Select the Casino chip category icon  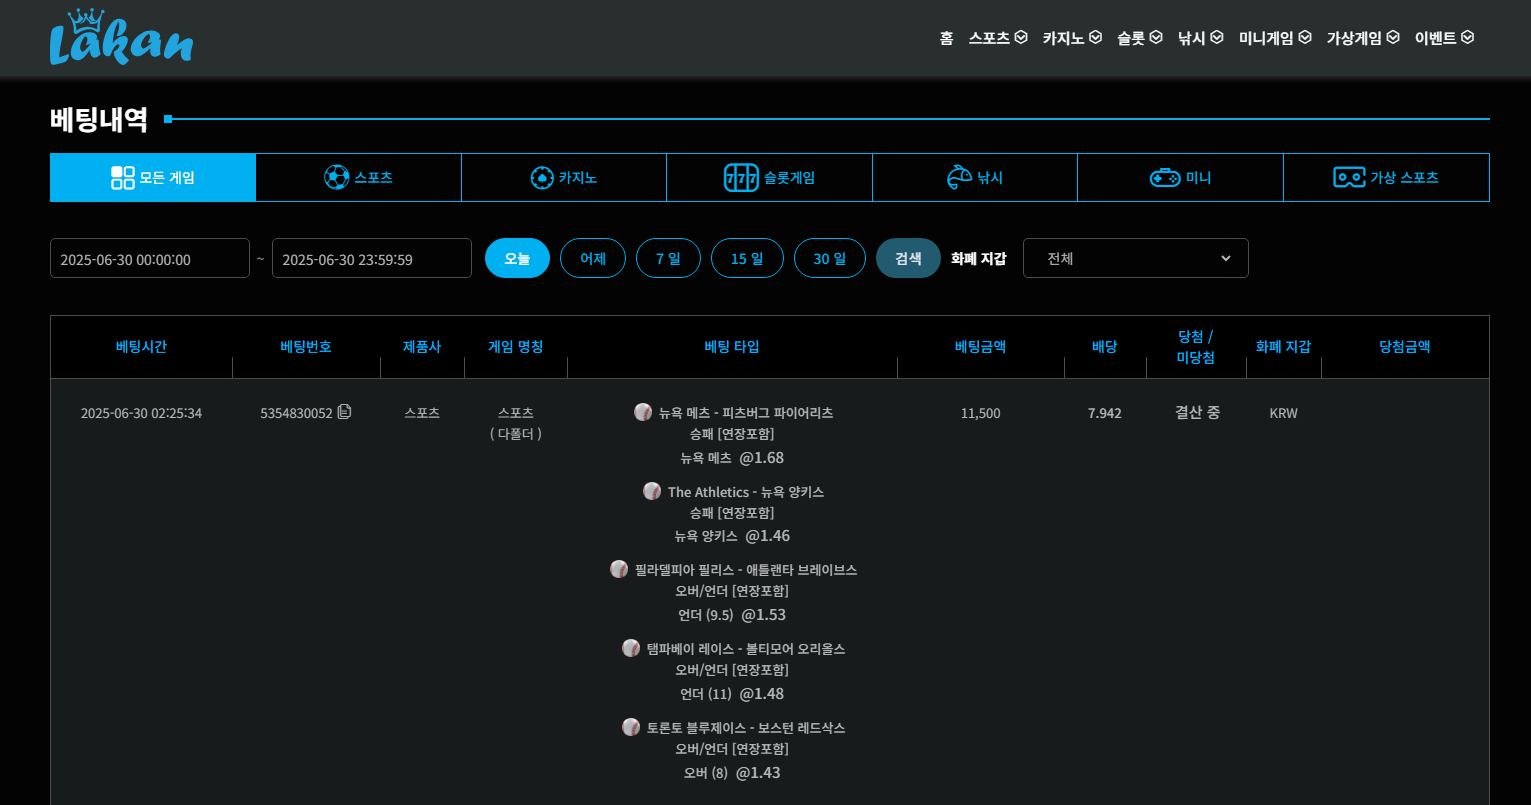[542, 177]
